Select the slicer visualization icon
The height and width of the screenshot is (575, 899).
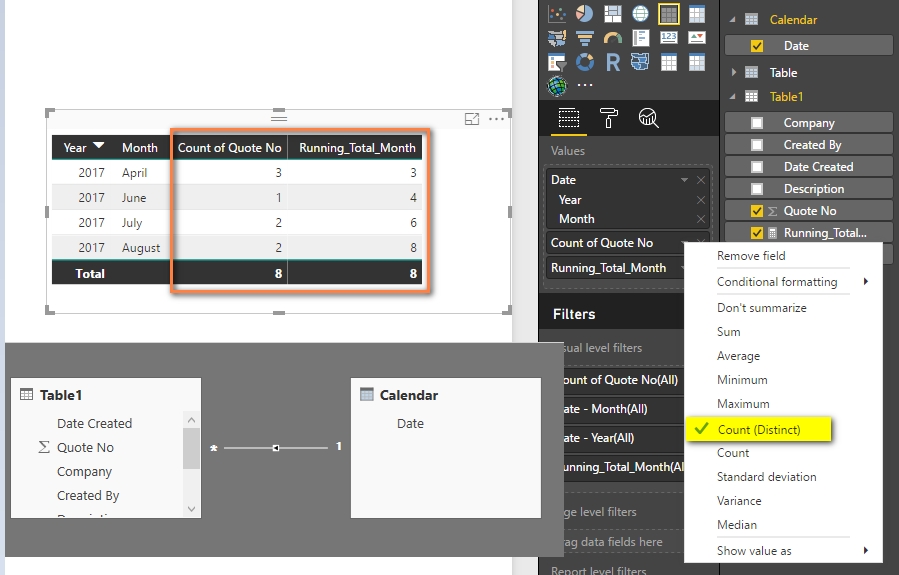pos(557,62)
